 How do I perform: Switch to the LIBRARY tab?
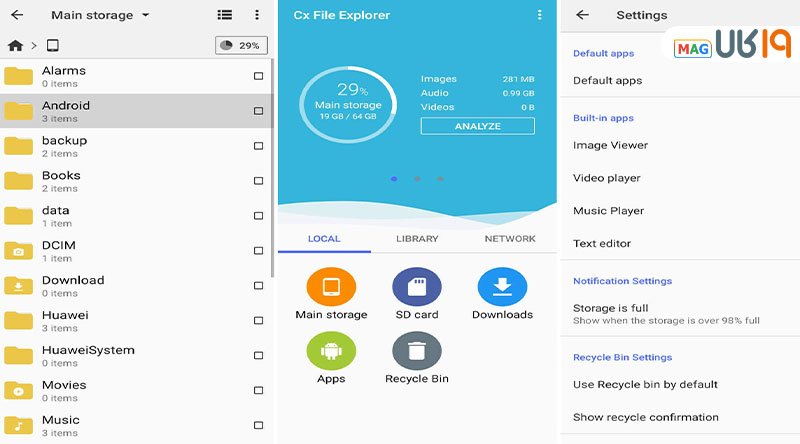(x=417, y=239)
